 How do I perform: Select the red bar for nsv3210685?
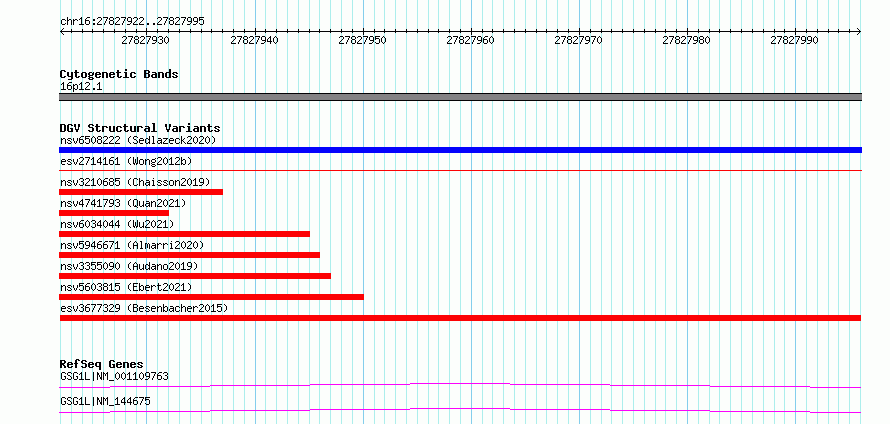click(x=141, y=192)
